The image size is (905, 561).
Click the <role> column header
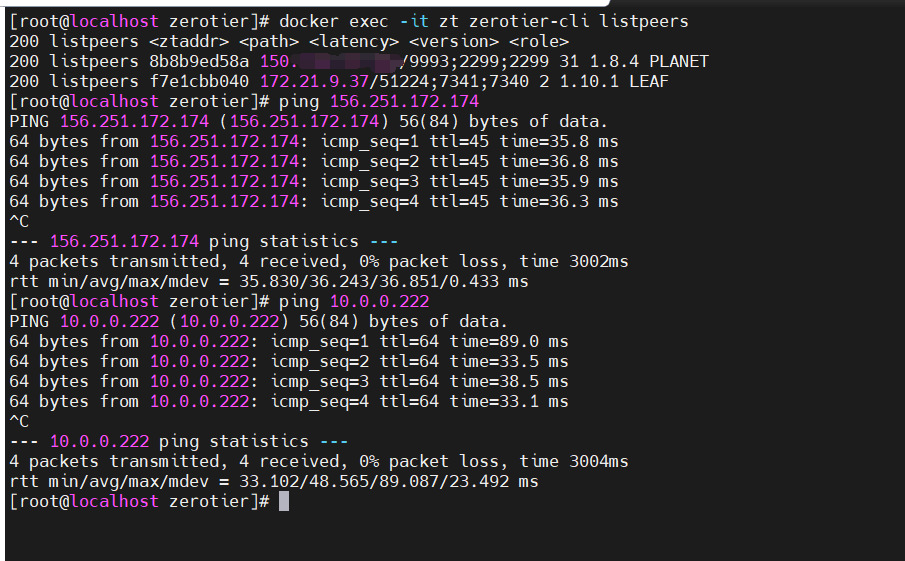point(539,41)
